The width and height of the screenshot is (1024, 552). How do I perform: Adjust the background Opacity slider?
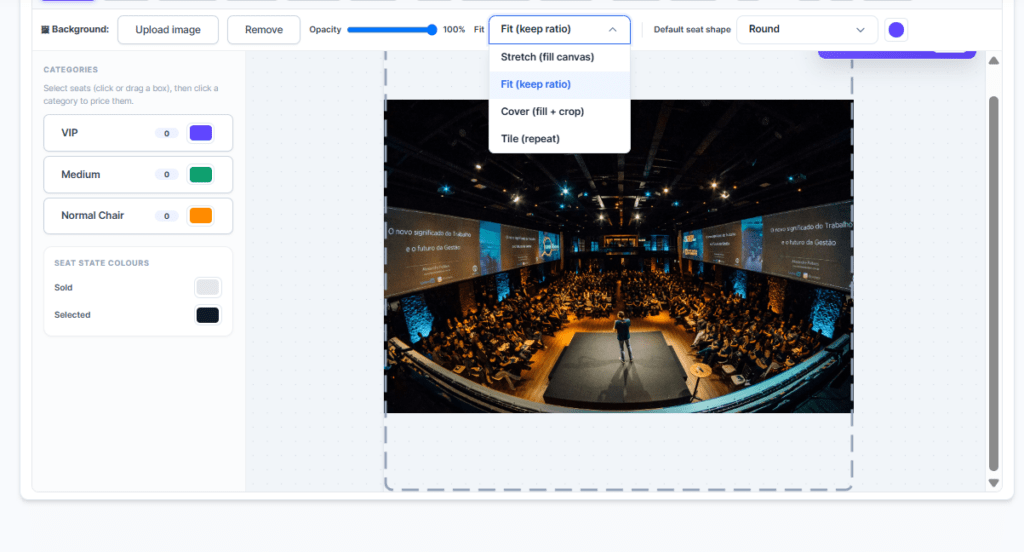pyautogui.click(x=392, y=29)
